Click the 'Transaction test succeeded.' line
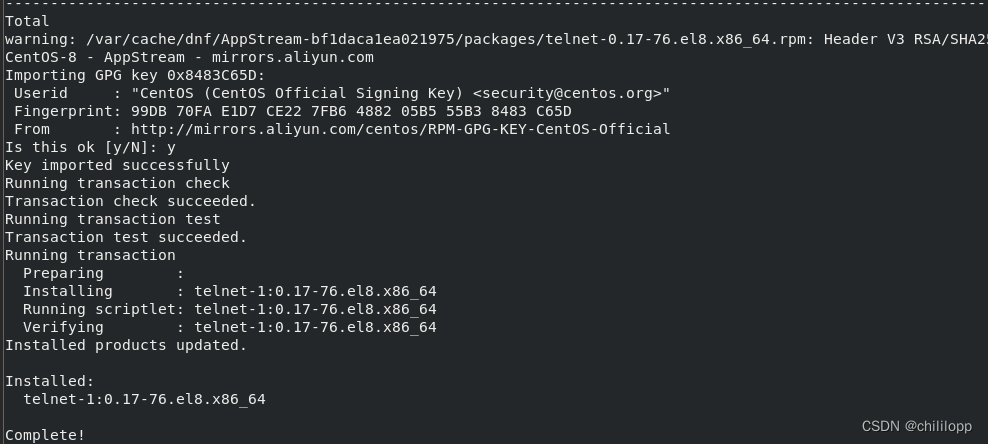This screenshot has height=444, width=988. (126, 237)
